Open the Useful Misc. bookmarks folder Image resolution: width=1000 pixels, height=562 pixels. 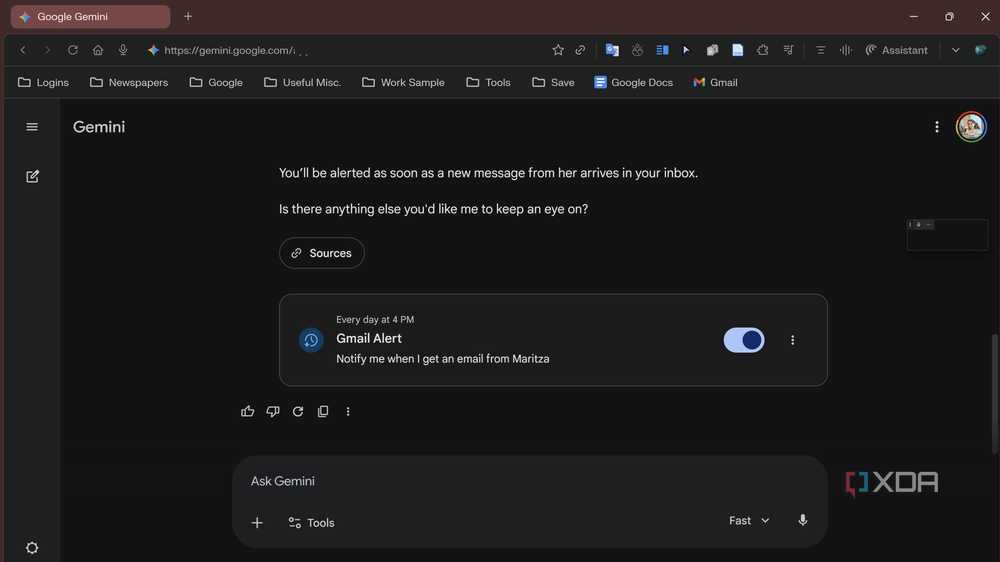302,82
